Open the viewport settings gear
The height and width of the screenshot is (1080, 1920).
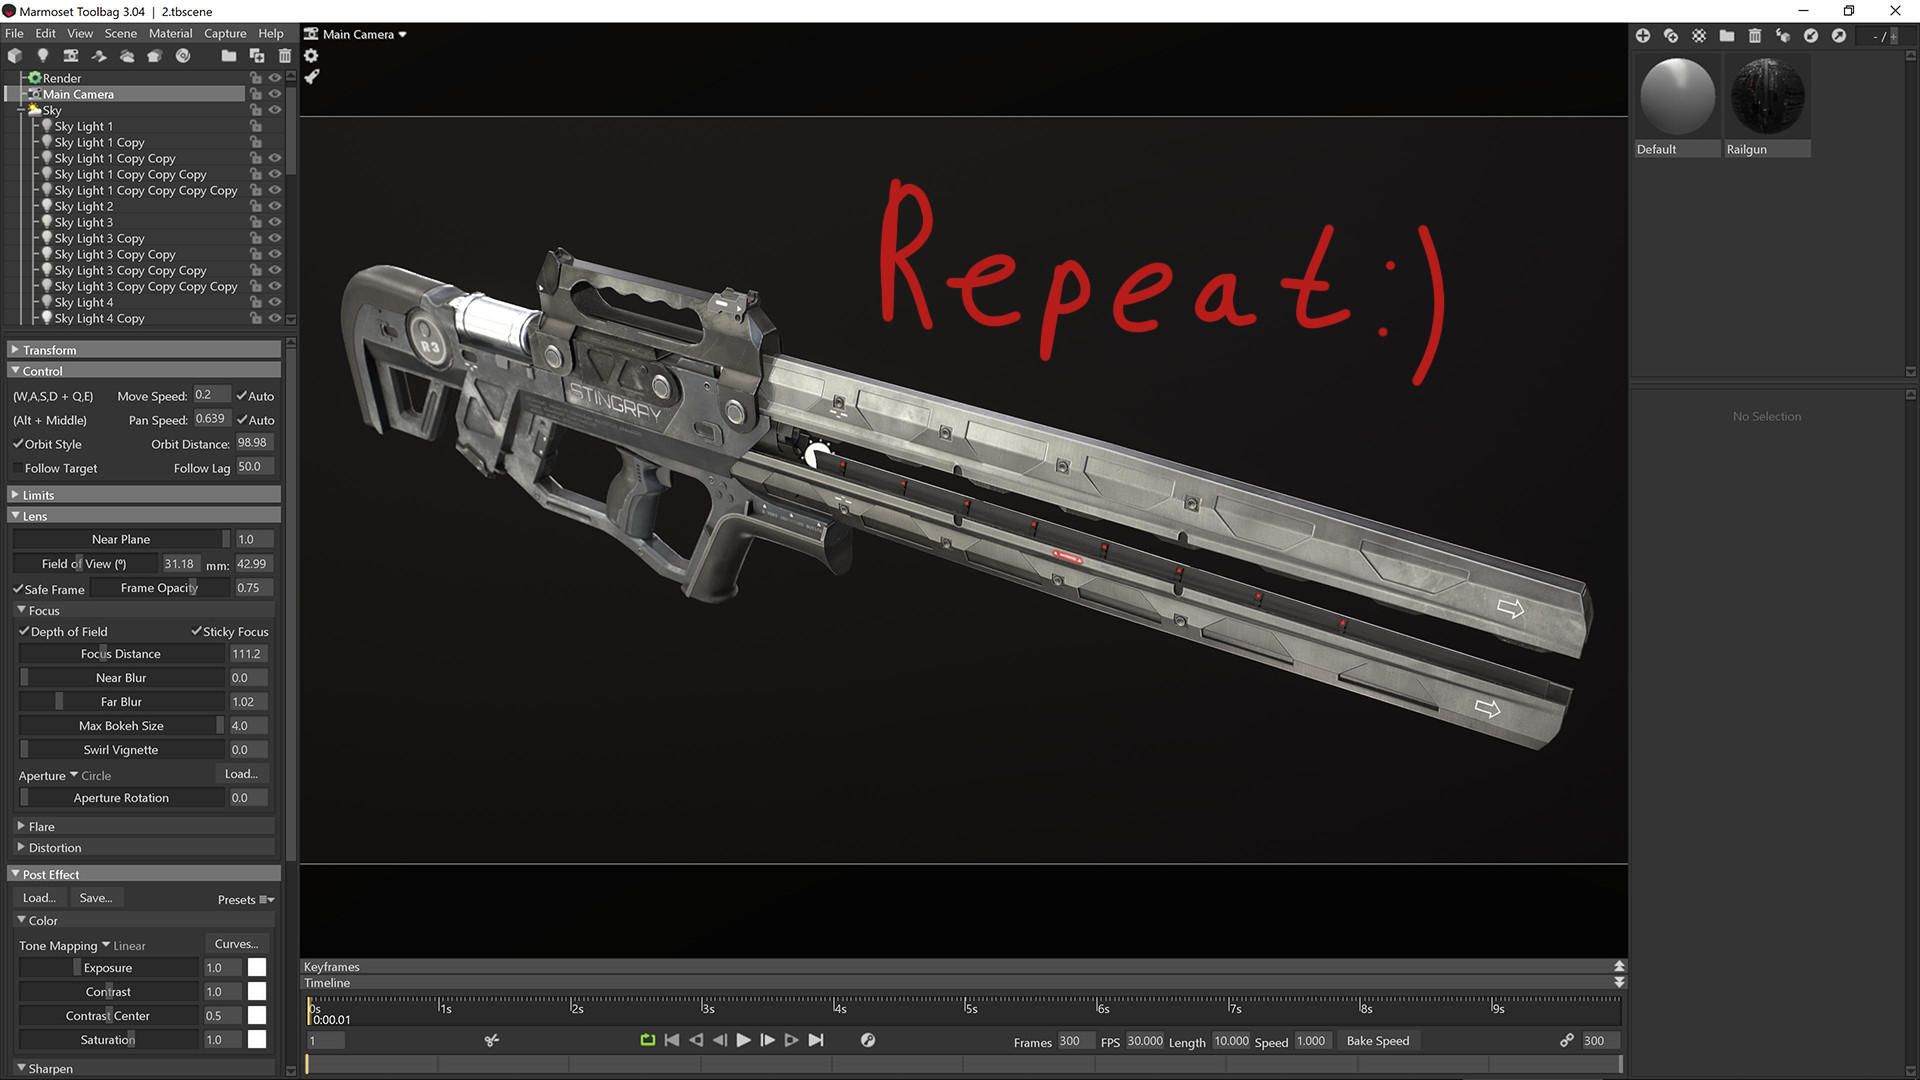pyautogui.click(x=311, y=56)
